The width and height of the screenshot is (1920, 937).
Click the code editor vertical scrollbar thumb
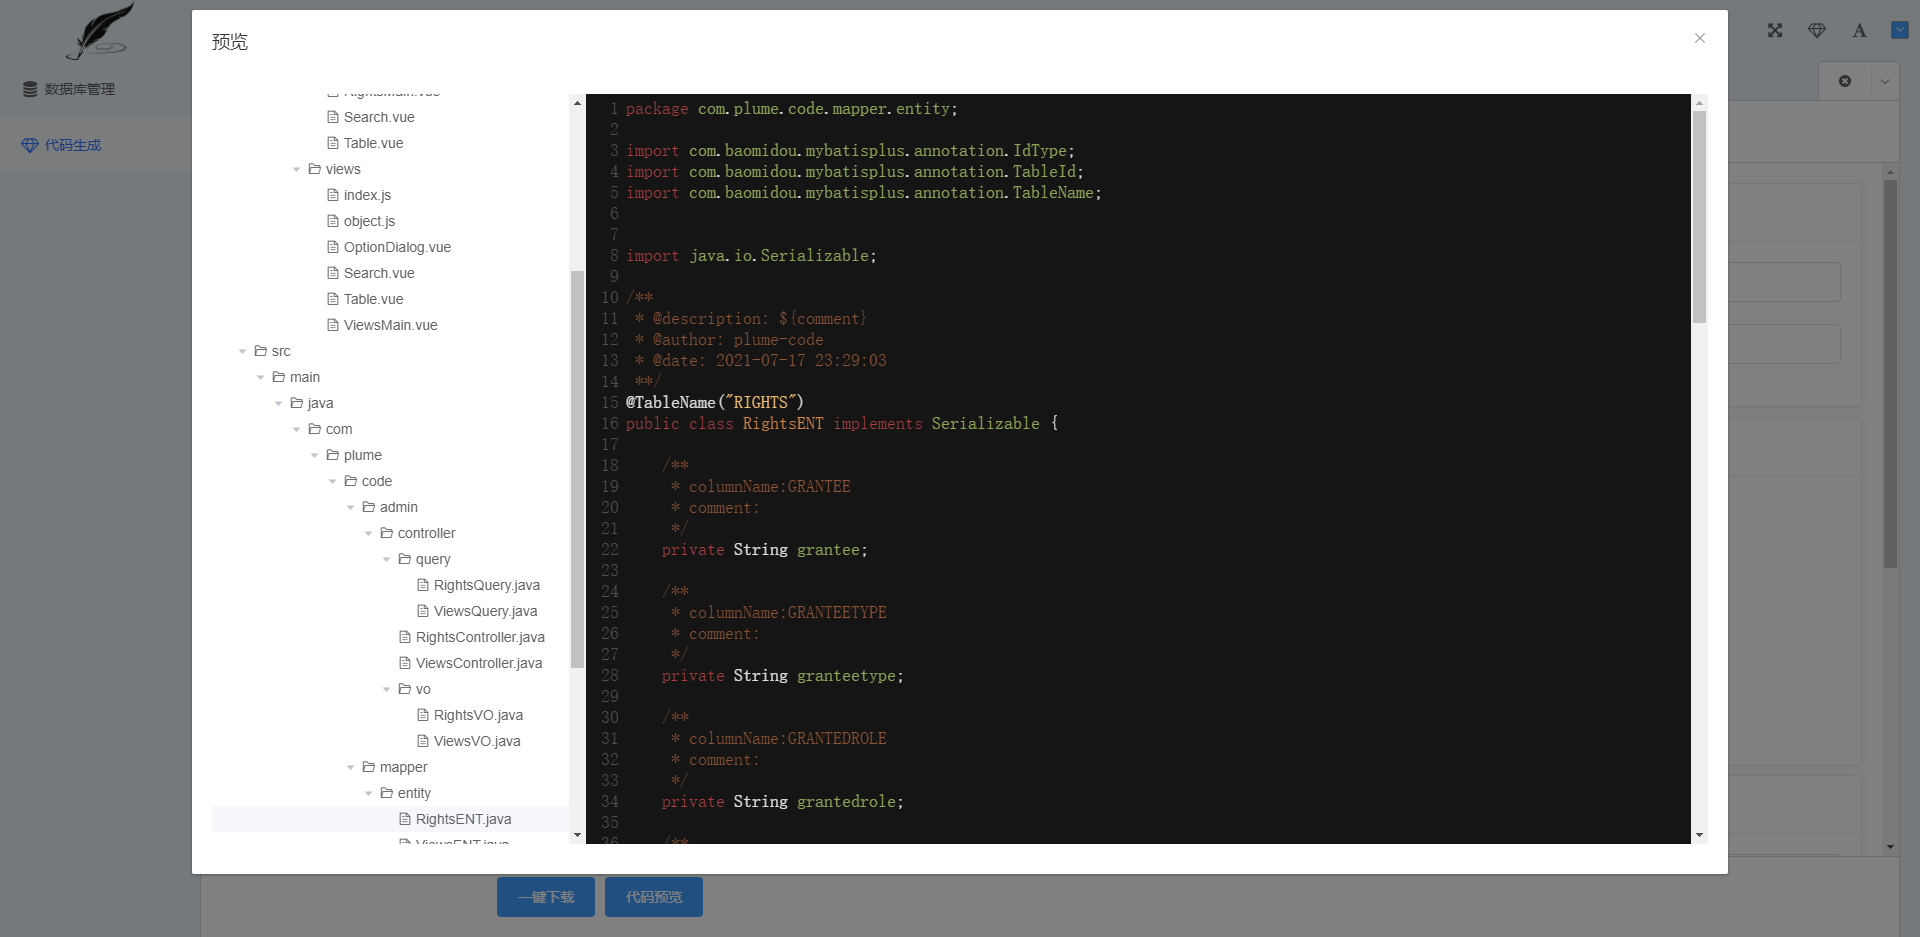point(1699,217)
